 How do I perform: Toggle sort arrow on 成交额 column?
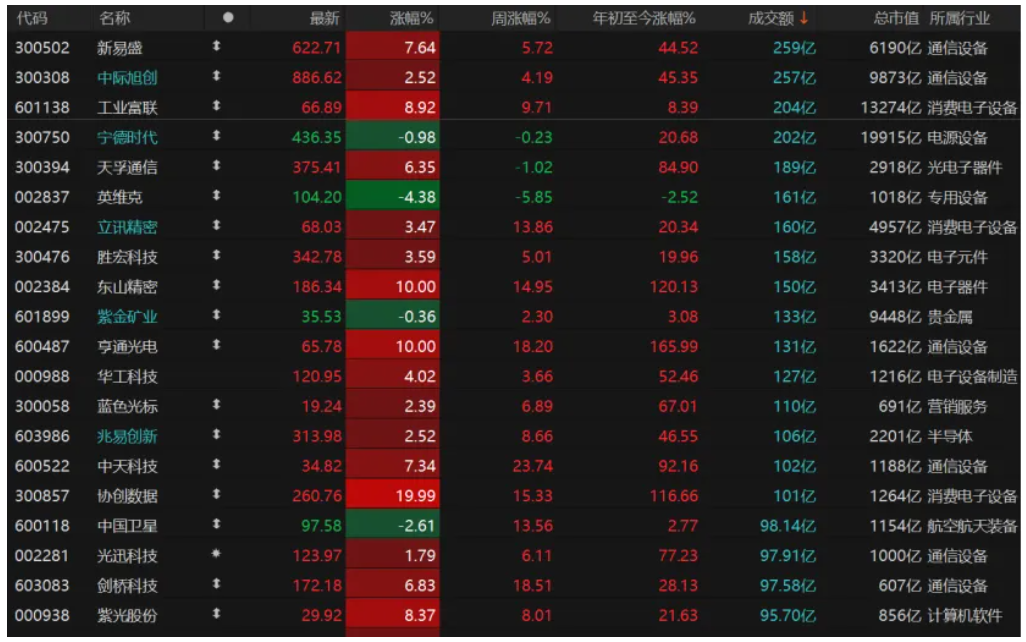click(x=803, y=18)
